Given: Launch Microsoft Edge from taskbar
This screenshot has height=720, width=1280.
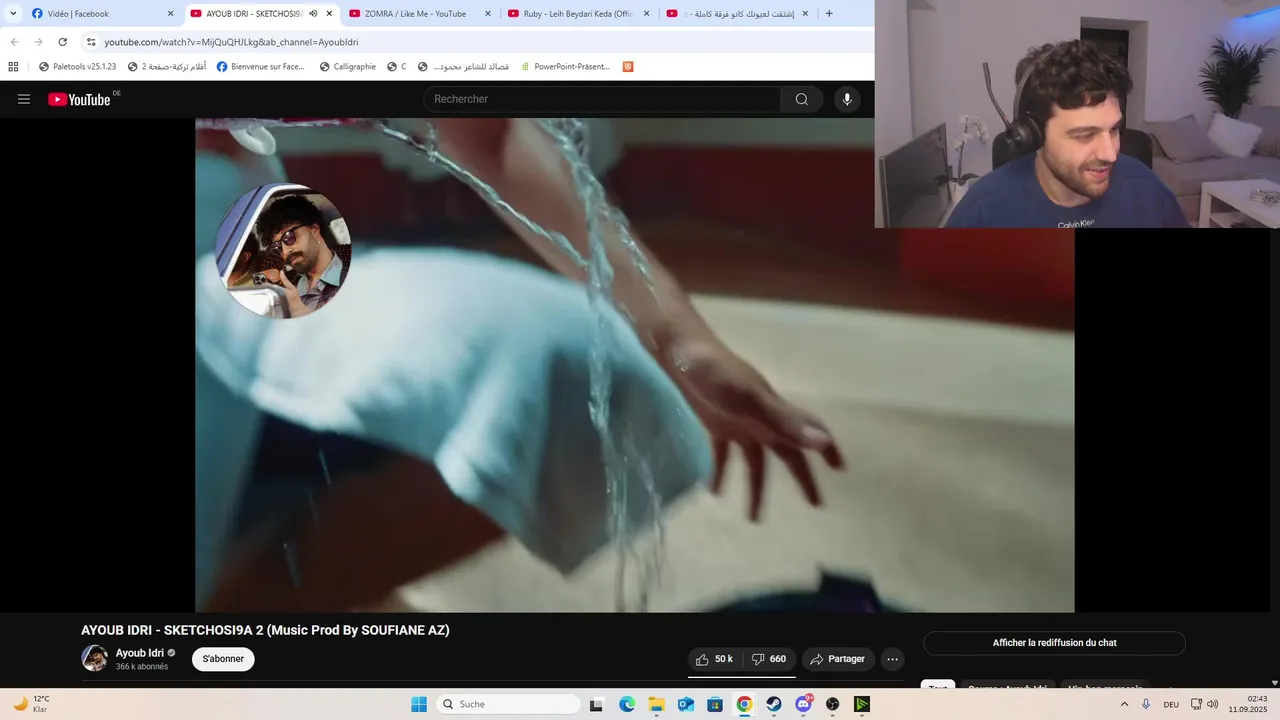Looking at the screenshot, I should click(627, 704).
